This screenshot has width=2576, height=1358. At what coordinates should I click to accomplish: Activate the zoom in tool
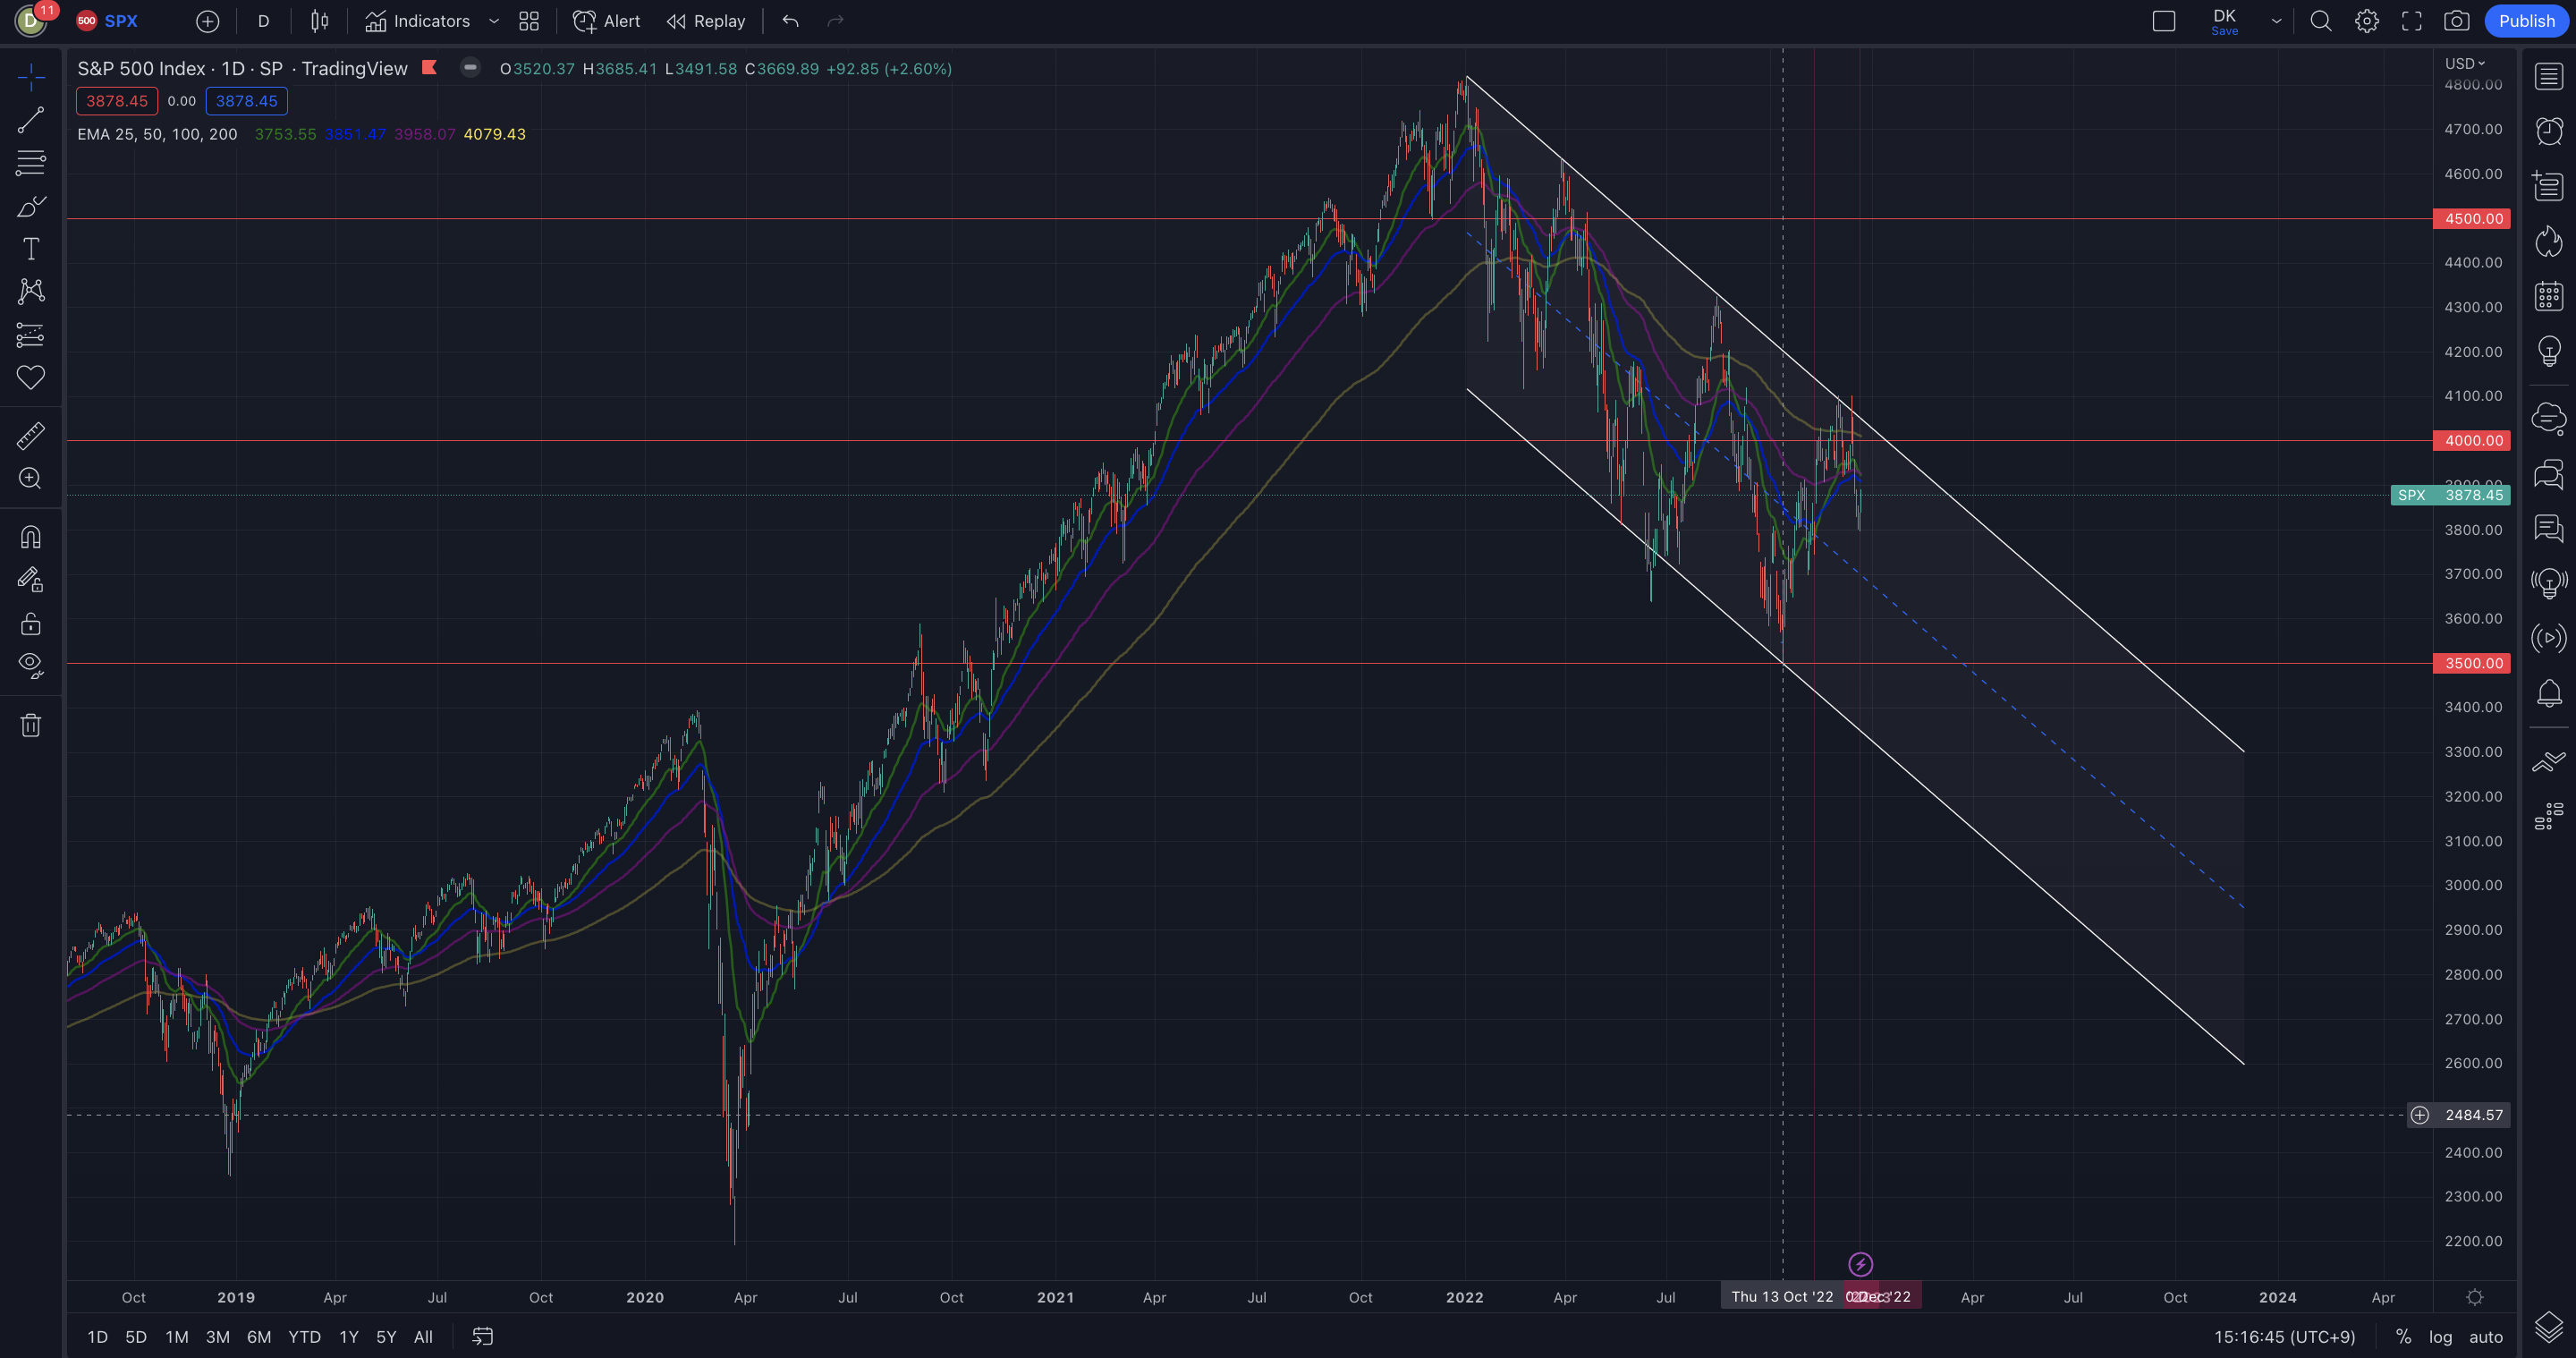(x=31, y=478)
